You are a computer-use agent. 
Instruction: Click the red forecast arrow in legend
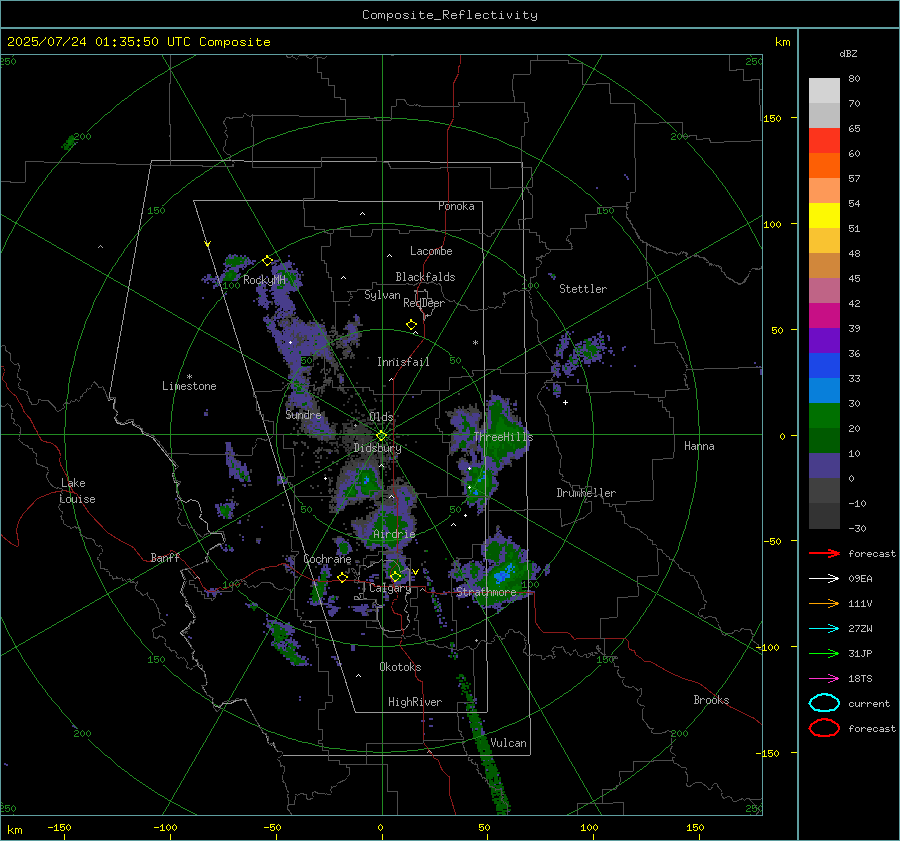pos(824,553)
